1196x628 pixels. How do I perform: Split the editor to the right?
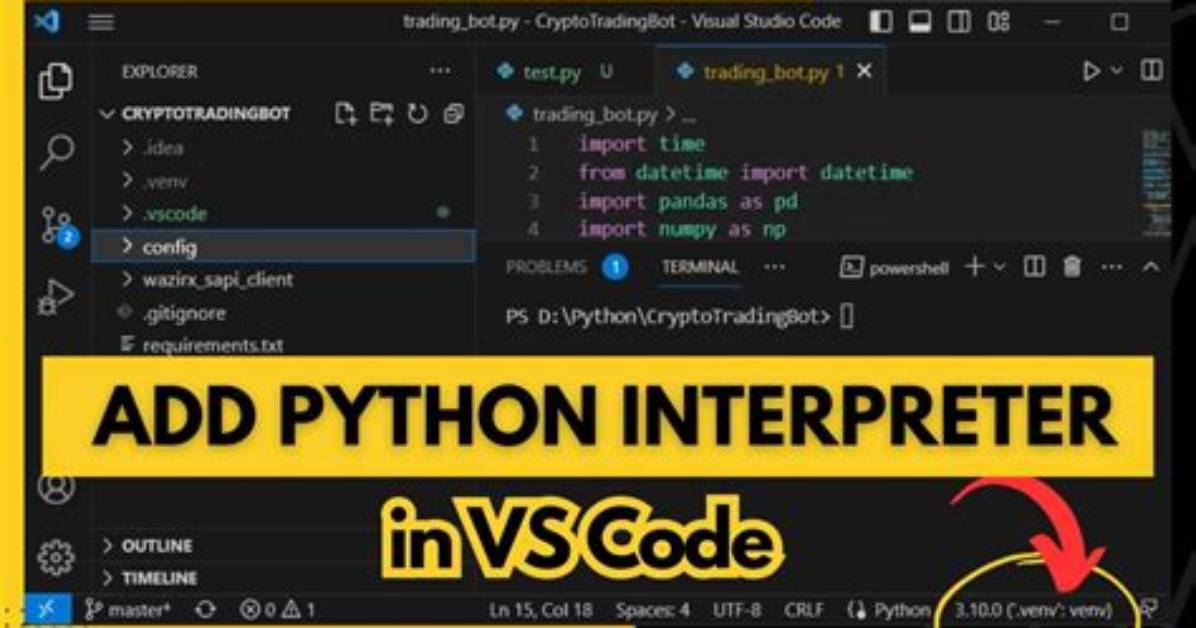pos(1151,70)
